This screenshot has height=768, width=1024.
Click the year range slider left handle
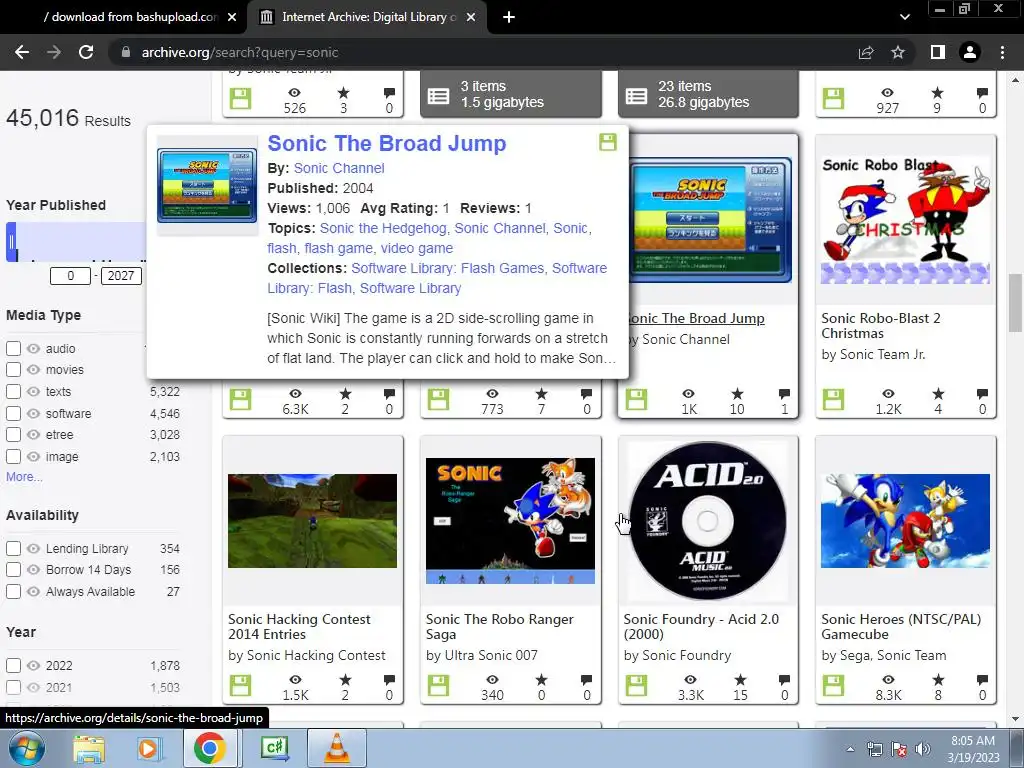point(11,242)
